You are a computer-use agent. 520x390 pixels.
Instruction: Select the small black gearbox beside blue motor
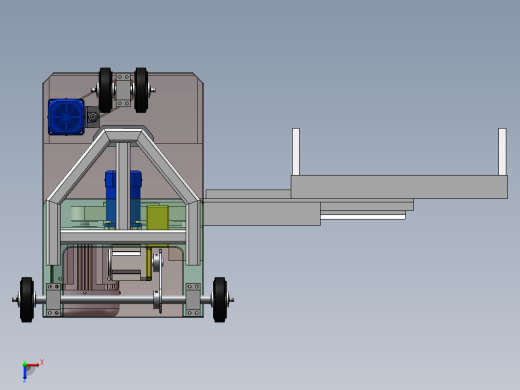pyautogui.click(x=92, y=117)
